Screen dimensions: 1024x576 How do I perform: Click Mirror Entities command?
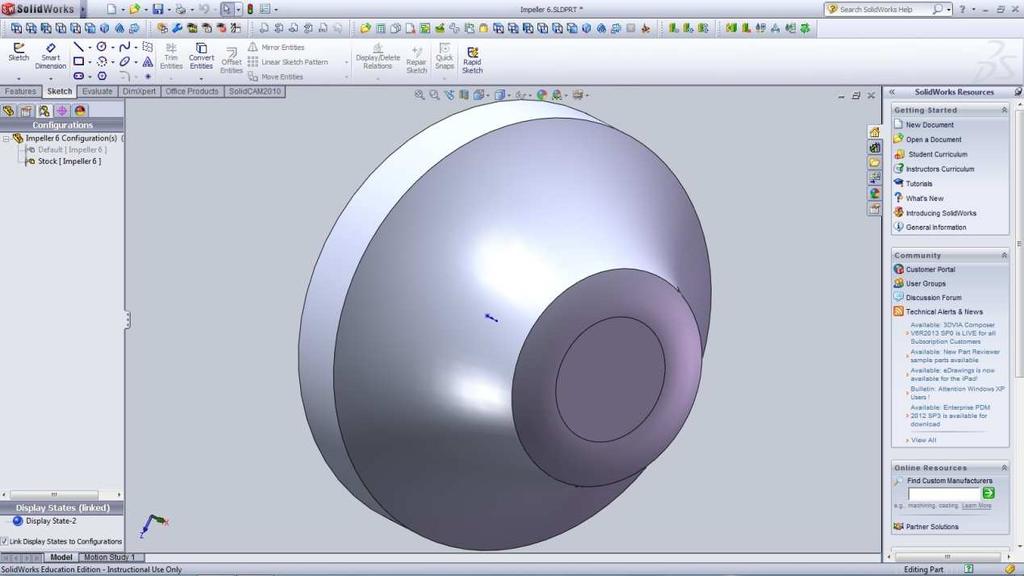click(x=276, y=47)
